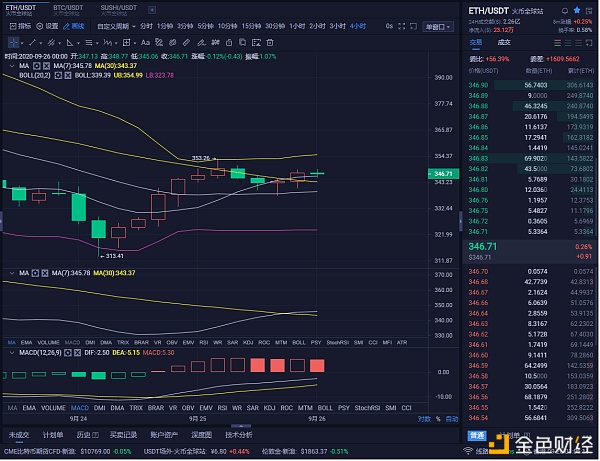
Task: Switch to the 成交 trades tab
Action: tap(504, 43)
